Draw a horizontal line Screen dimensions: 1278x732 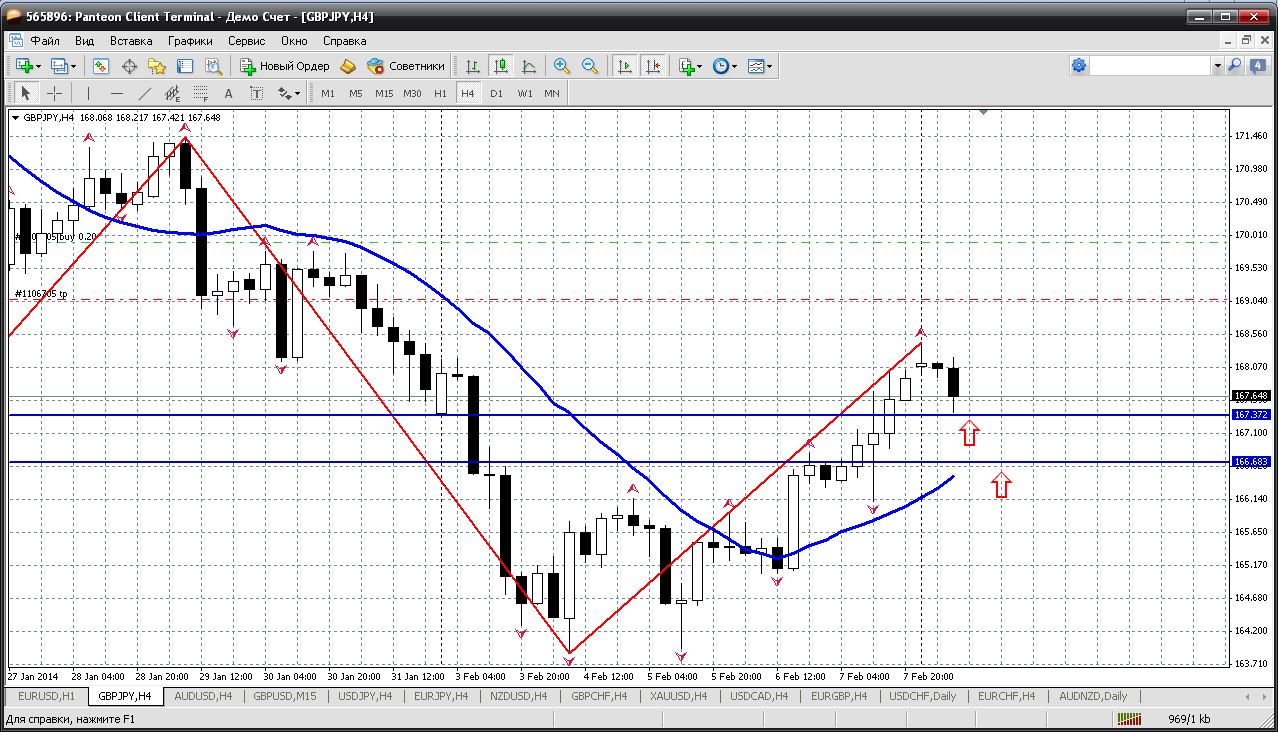(116, 93)
